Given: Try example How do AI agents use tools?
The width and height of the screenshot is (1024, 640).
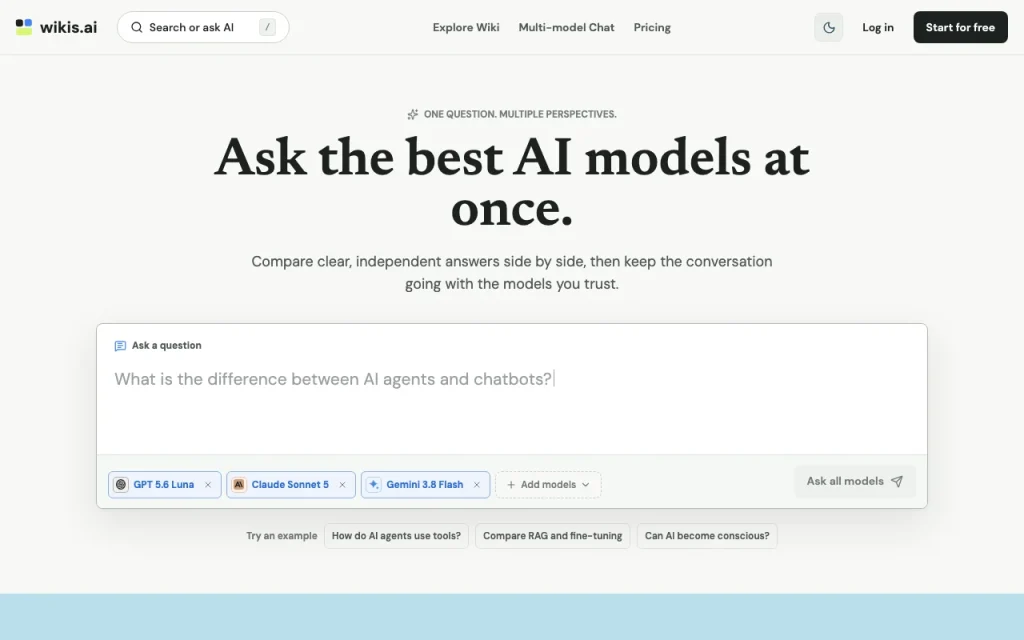Looking at the screenshot, I should [x=396, y=536].
